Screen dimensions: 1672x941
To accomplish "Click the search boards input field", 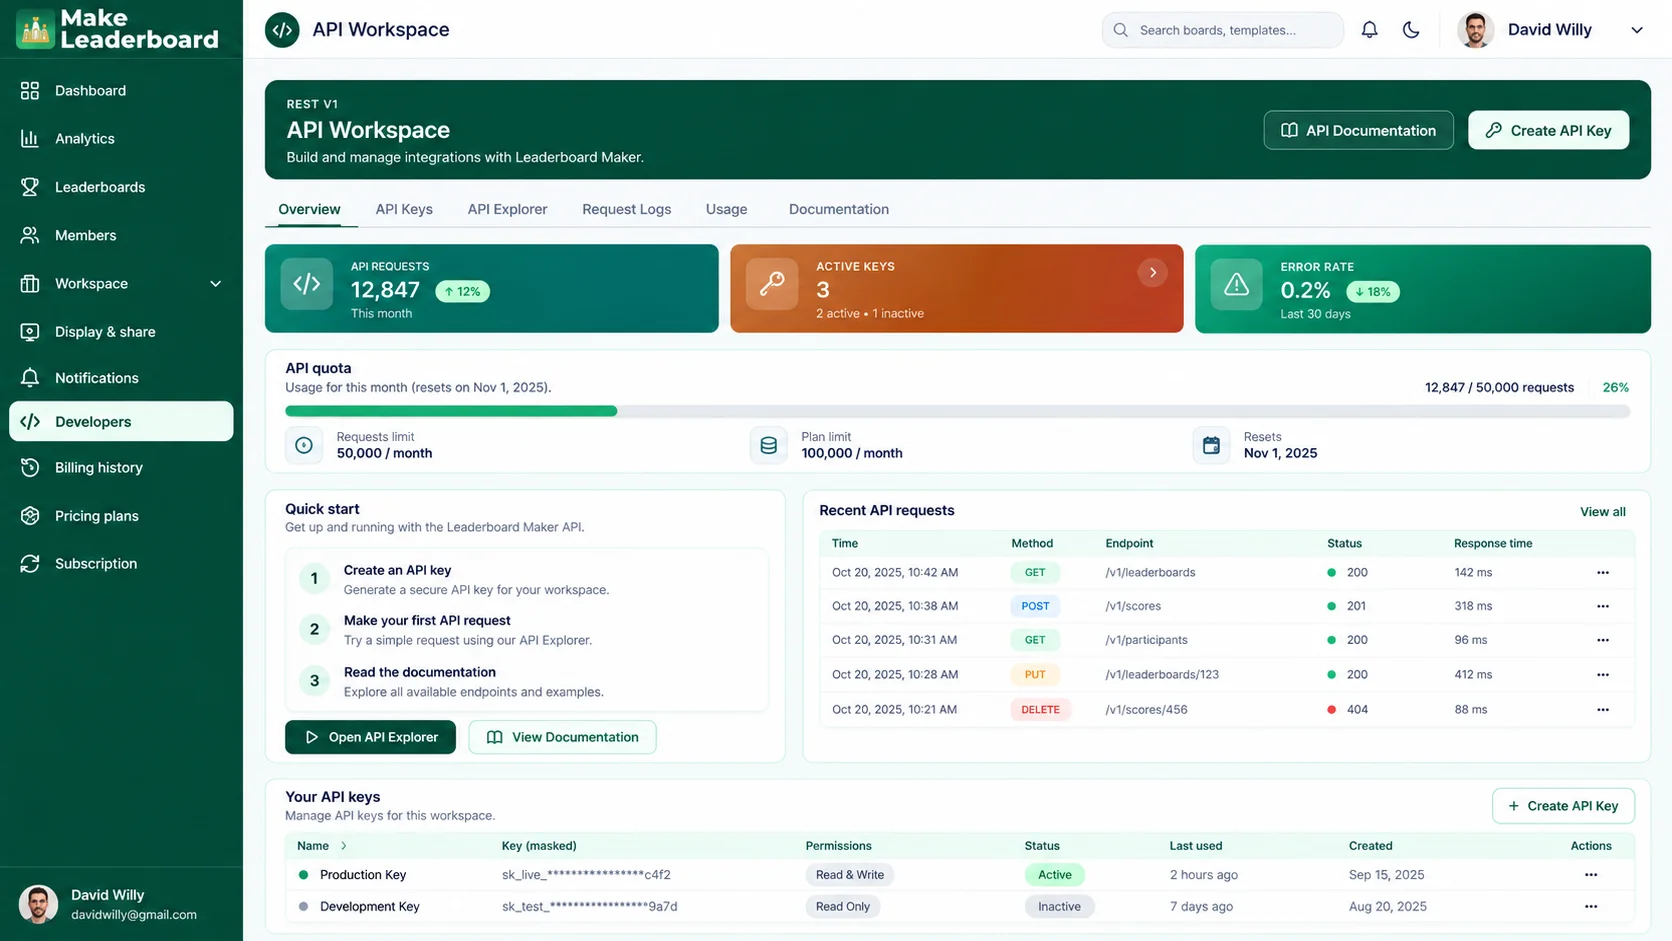I will tap(1222, 30).
